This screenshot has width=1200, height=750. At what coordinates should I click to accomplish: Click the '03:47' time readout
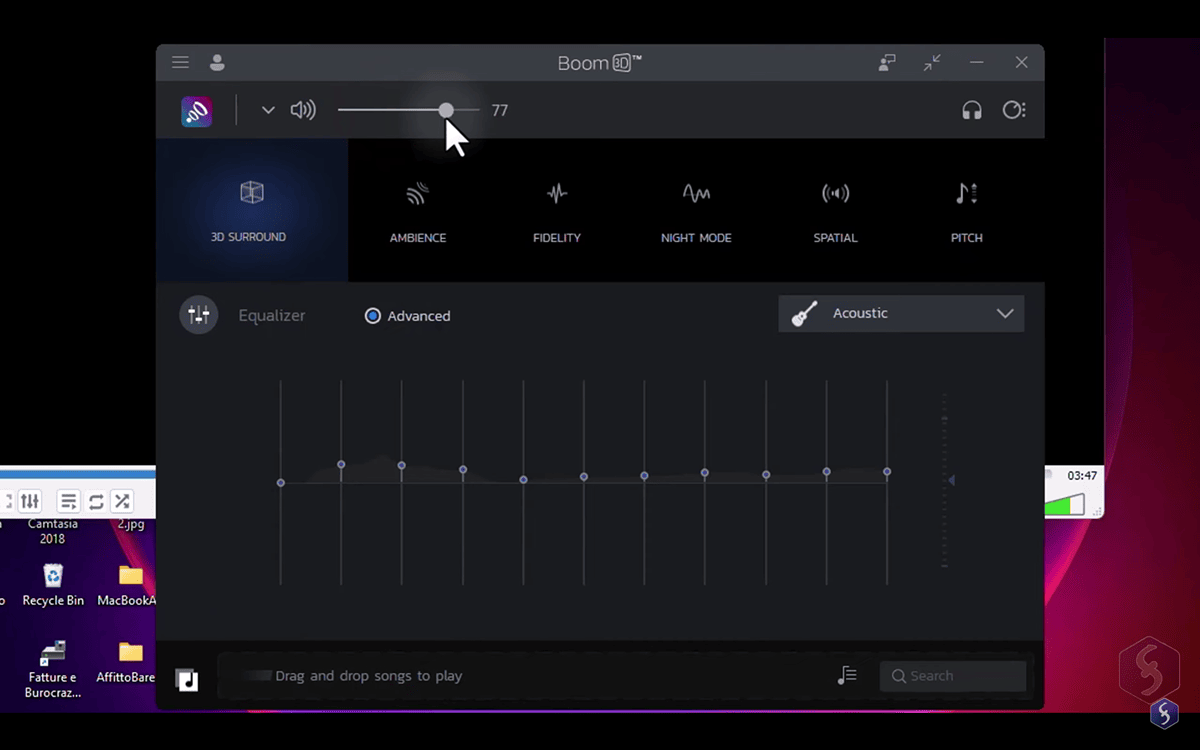(1082, 476)
